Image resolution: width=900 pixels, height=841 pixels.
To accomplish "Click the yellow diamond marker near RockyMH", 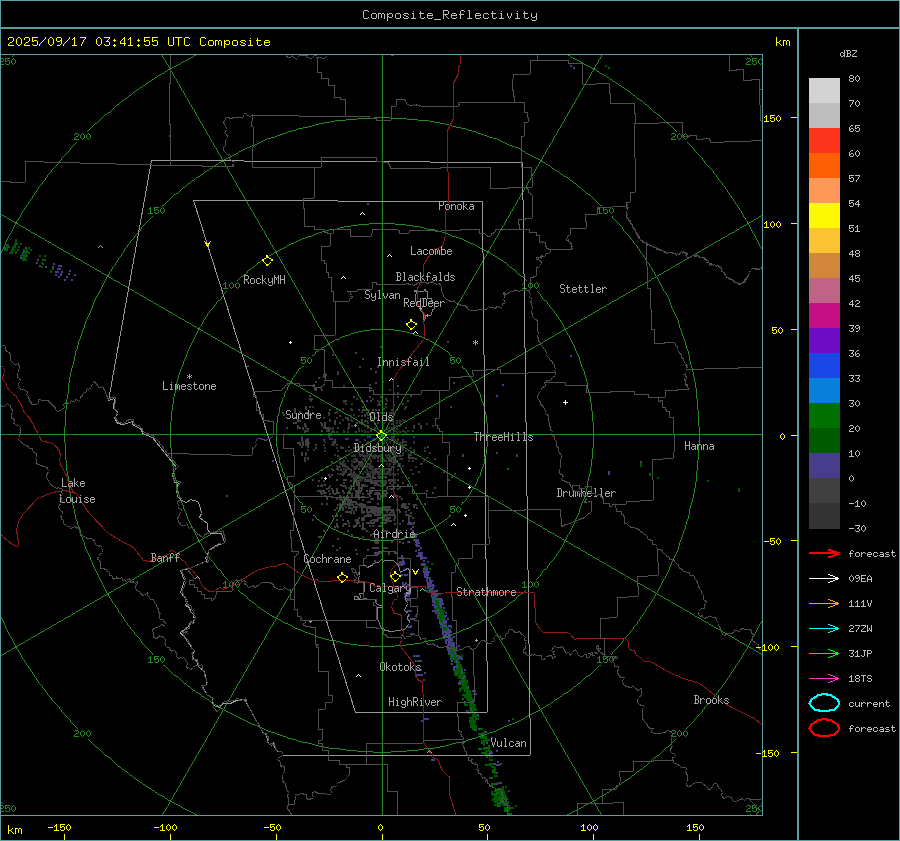I will click(267, 260).
